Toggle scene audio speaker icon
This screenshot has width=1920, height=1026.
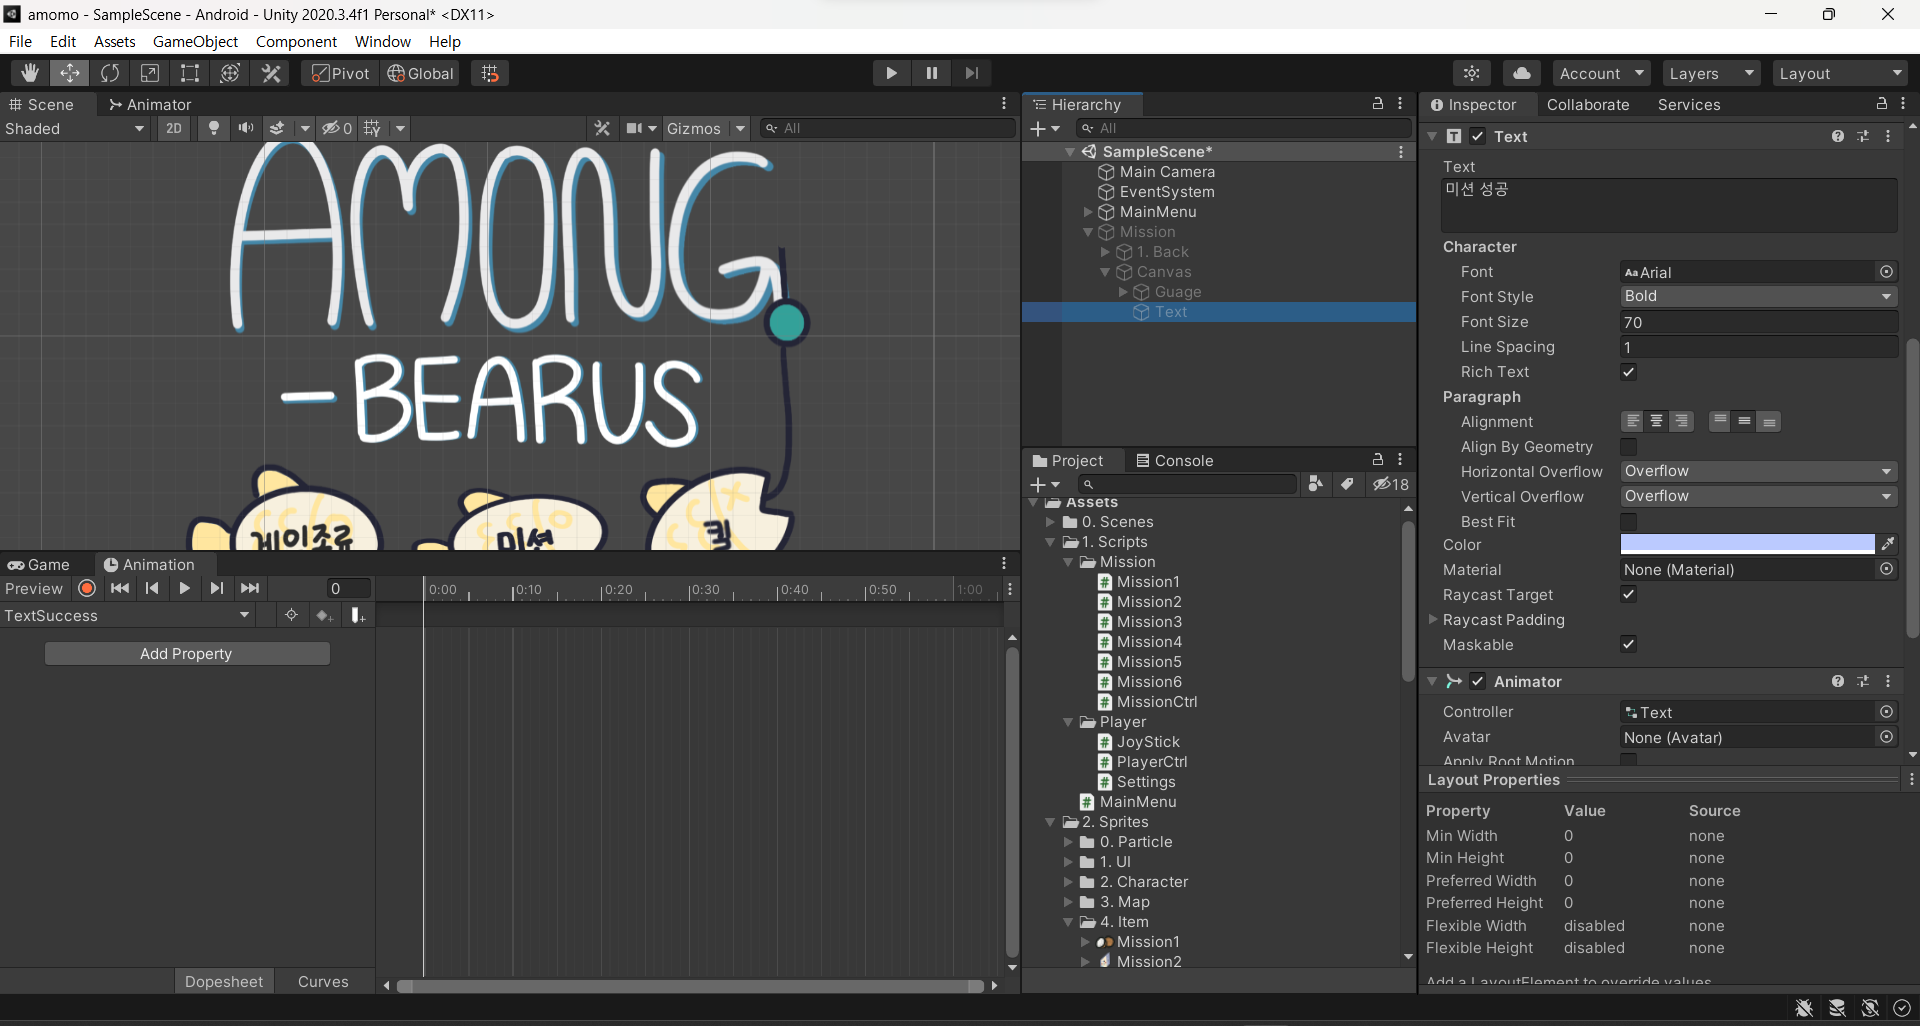(245, 128)
